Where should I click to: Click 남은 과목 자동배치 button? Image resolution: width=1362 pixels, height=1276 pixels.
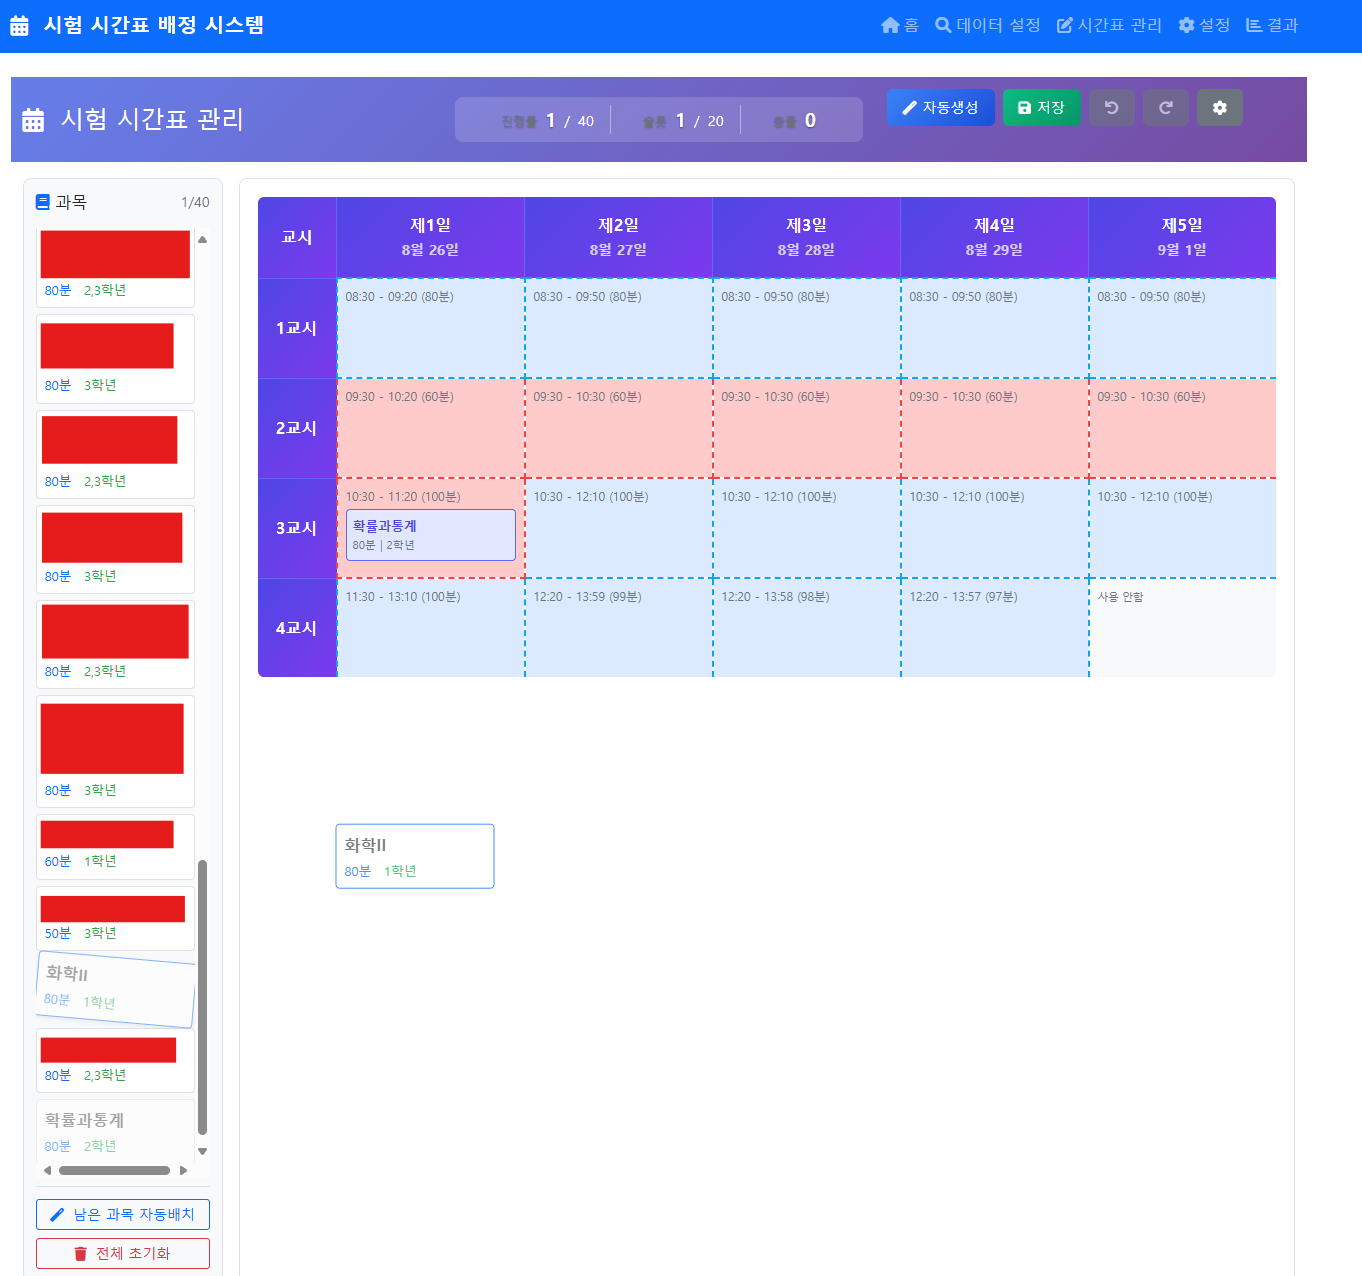(123, 1214)
